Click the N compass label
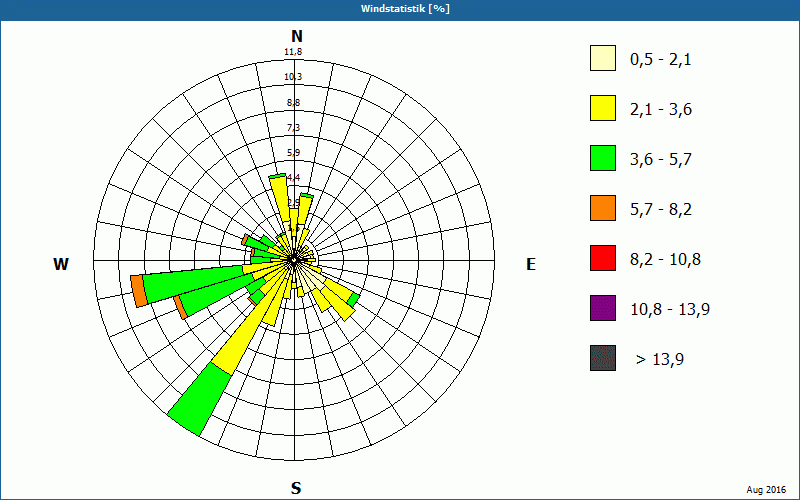 click(x=297, y=36)
